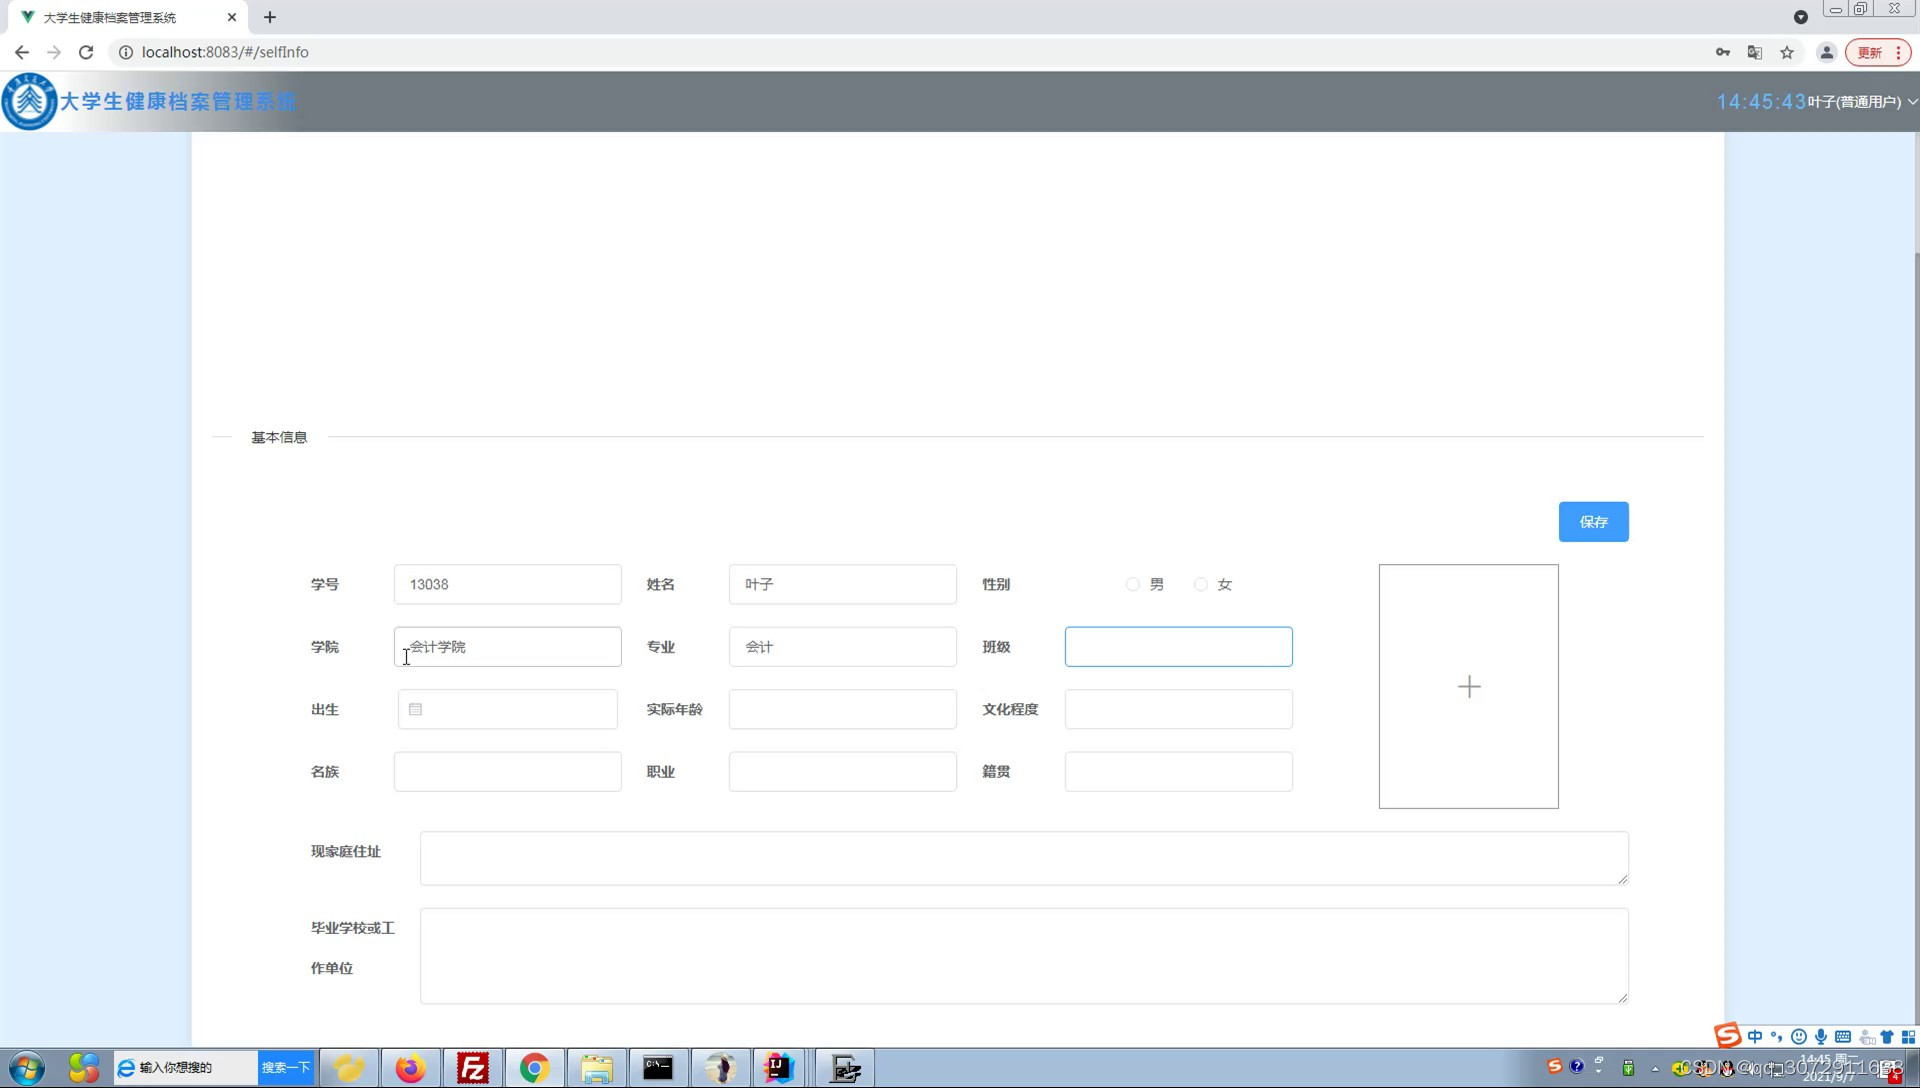Screen dimensions: 1920x1088
Task: Click the taskbar search box 输入你想搜的
Action: (x=186, y=1067)
